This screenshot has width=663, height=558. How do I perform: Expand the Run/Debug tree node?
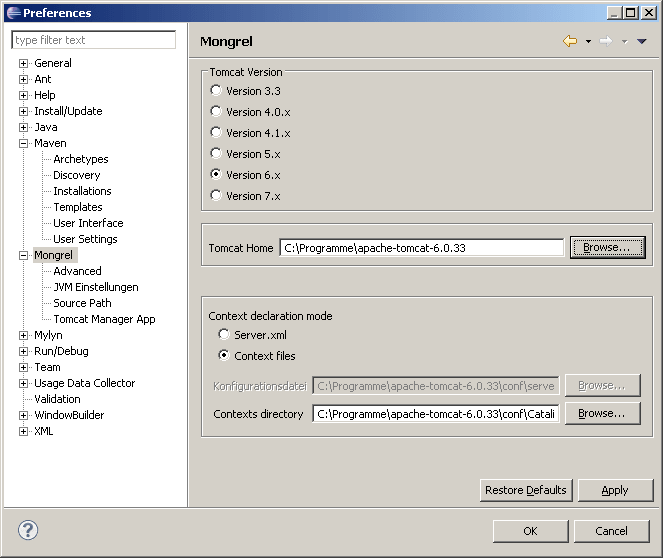[x=24, y=352]
